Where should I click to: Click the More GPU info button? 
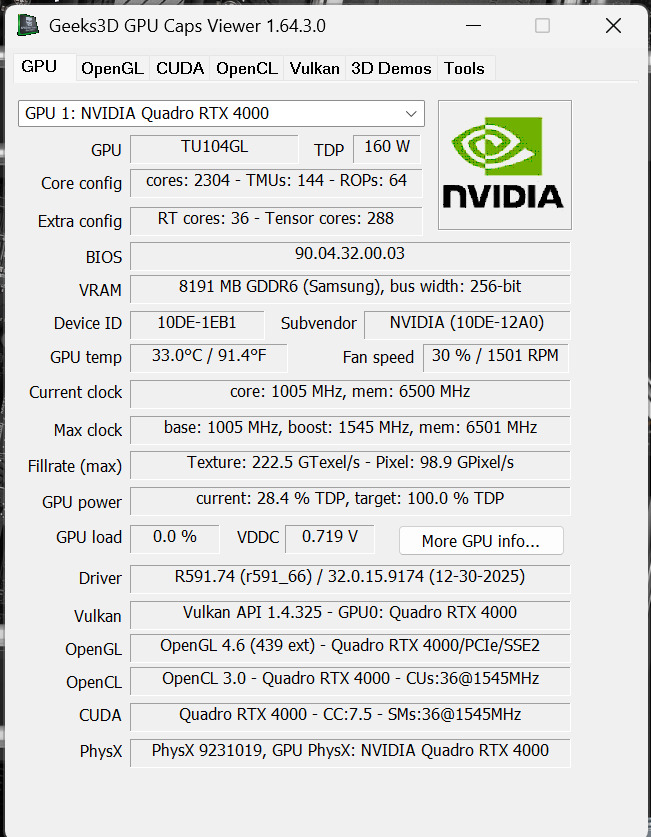click(480, 541)
